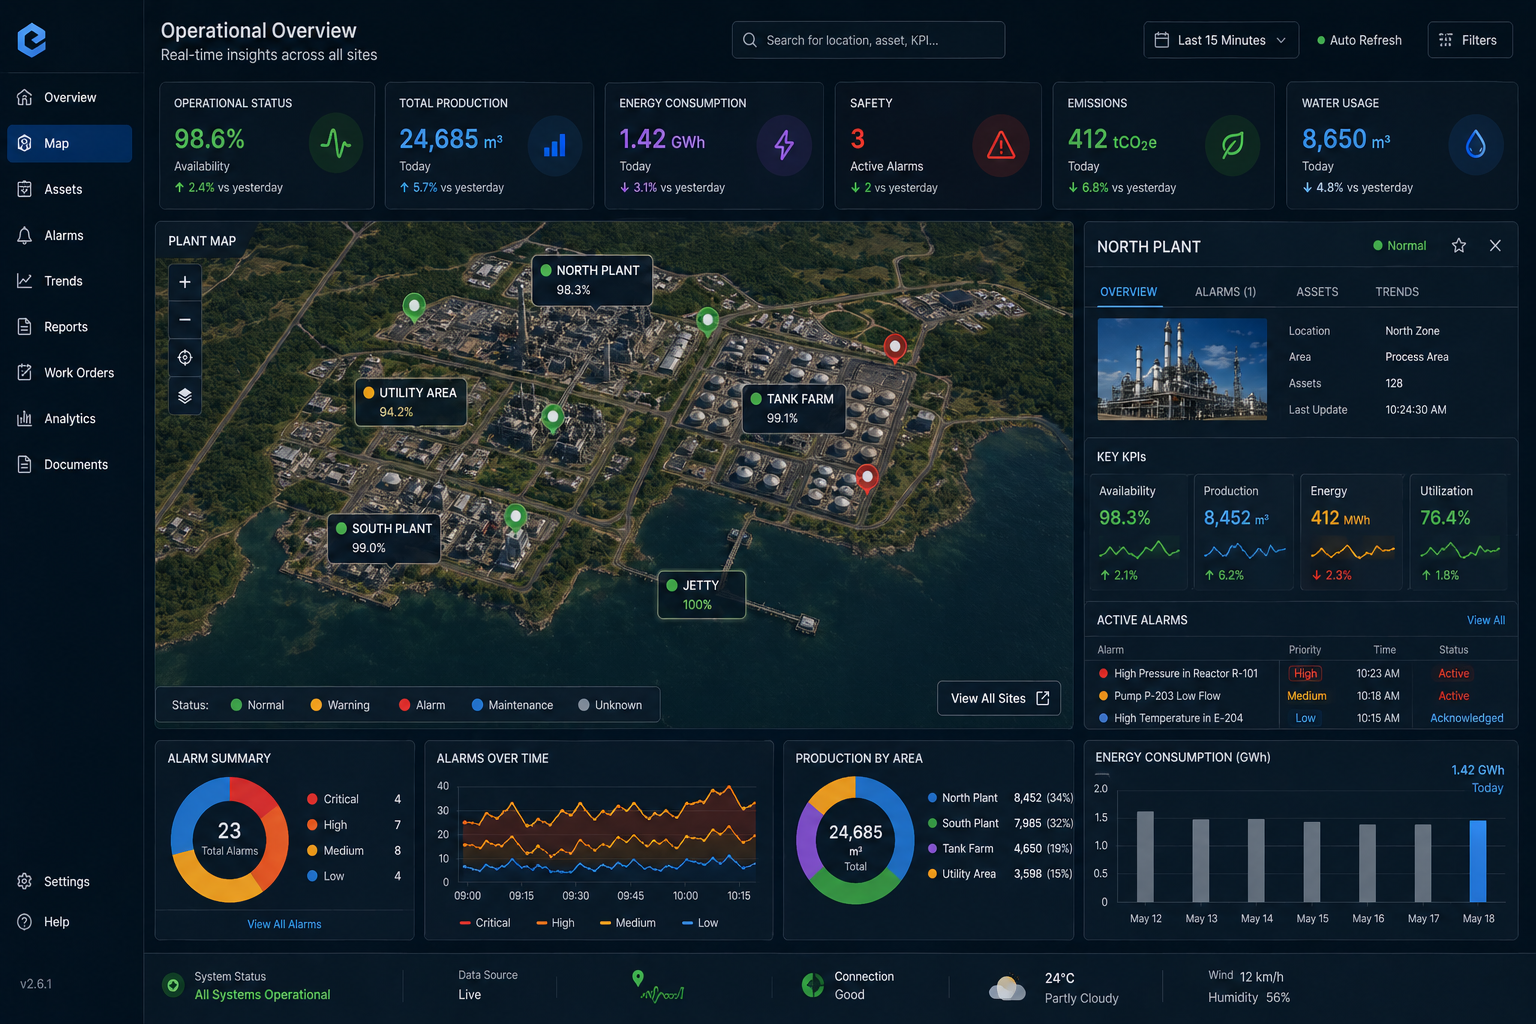Viewport: 1536px width, 1024px height.
Task: Click the highlighted May 18 energy bar
Action: (x=1477, y=861)
